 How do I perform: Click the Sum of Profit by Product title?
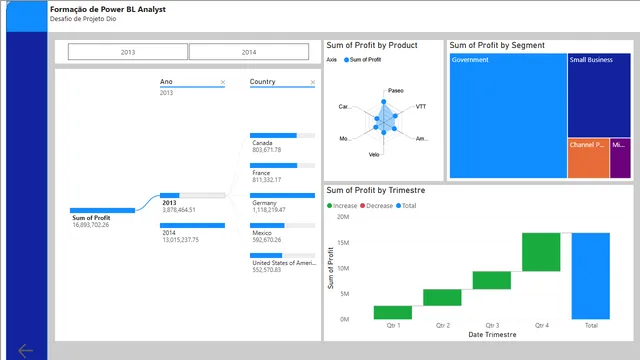tap(372, 45)
